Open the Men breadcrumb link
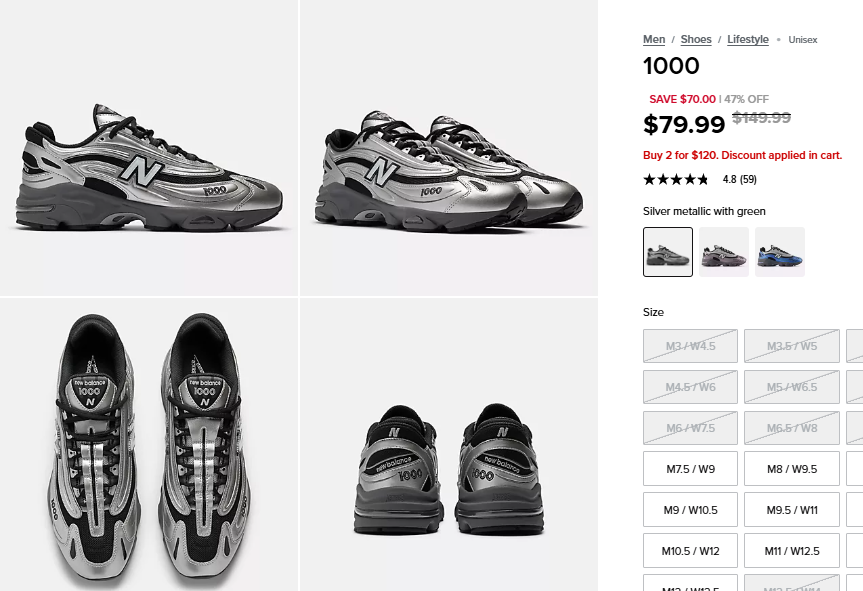The height and width of the screenshot is (591, 863). (654, 40)
